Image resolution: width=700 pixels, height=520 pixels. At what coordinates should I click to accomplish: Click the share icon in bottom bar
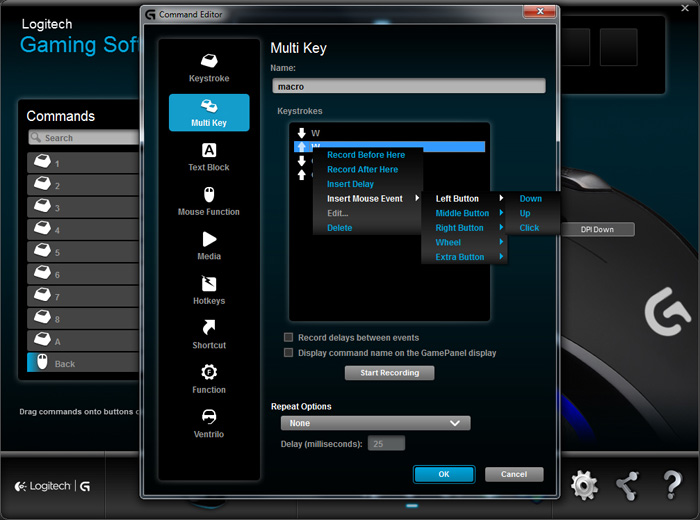pos(627,486)
